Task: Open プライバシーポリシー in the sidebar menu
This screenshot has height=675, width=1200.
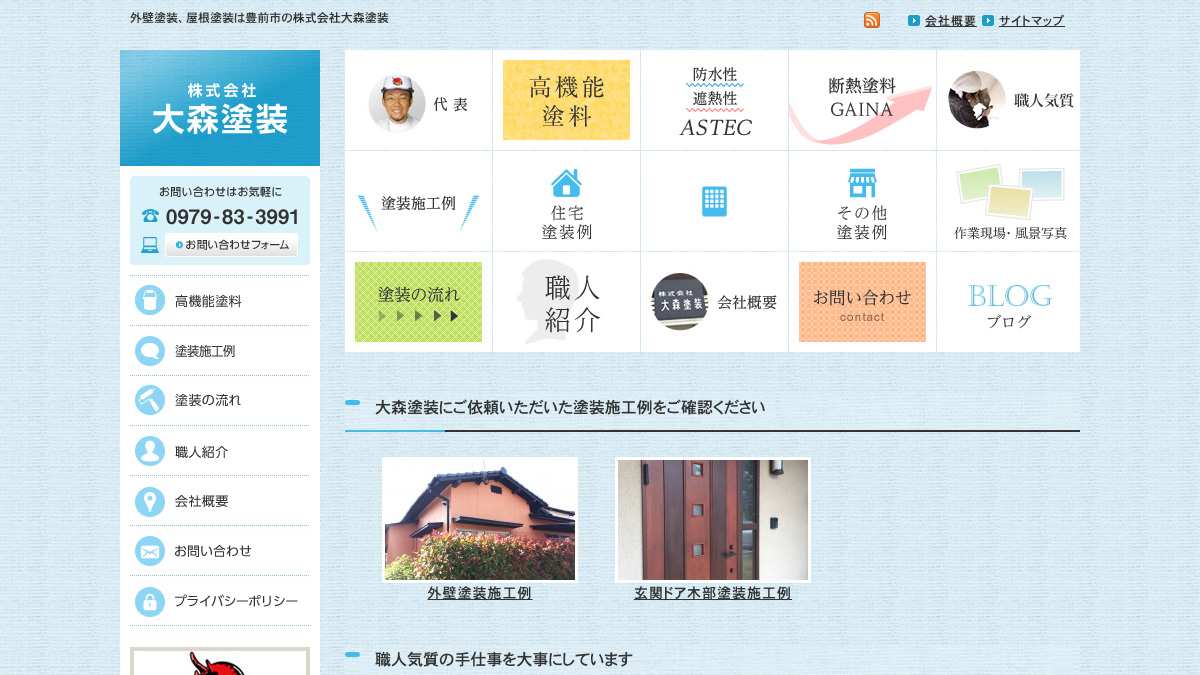Action: click(x=236, y=601)
